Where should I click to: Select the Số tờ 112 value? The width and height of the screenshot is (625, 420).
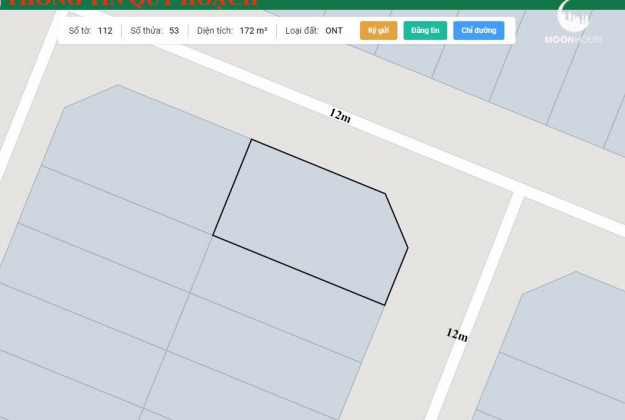click(x=104, y=31)
